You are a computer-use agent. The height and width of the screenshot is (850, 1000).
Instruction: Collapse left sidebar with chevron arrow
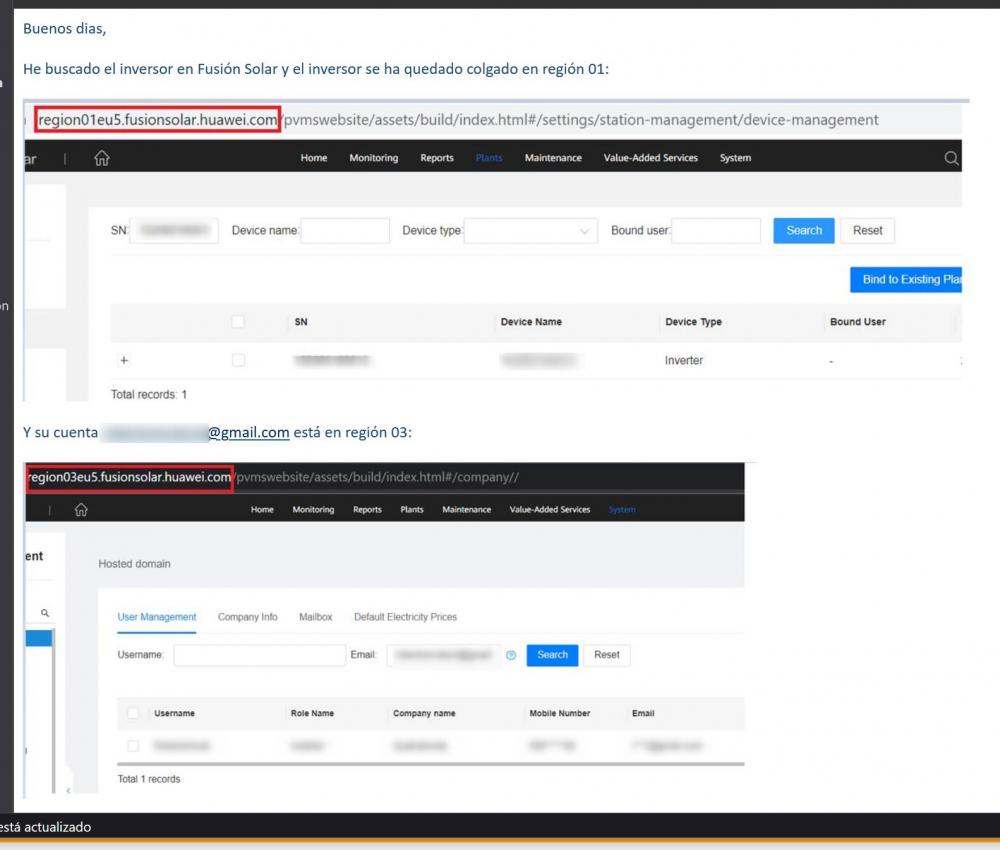68,791
